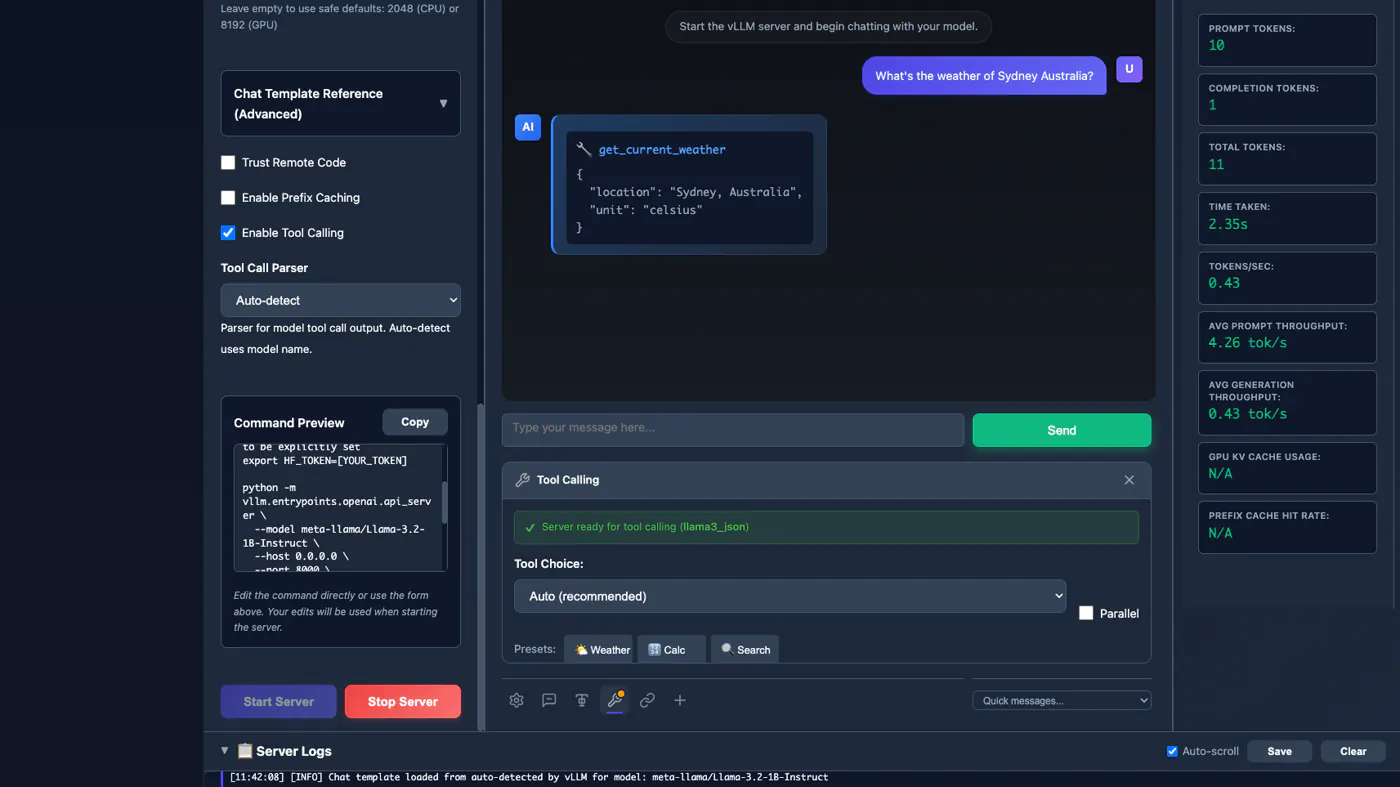Image resolution: width=1400 pixels, height=787 pixels.
Task: Click the message input field
Action: (733, 429)
